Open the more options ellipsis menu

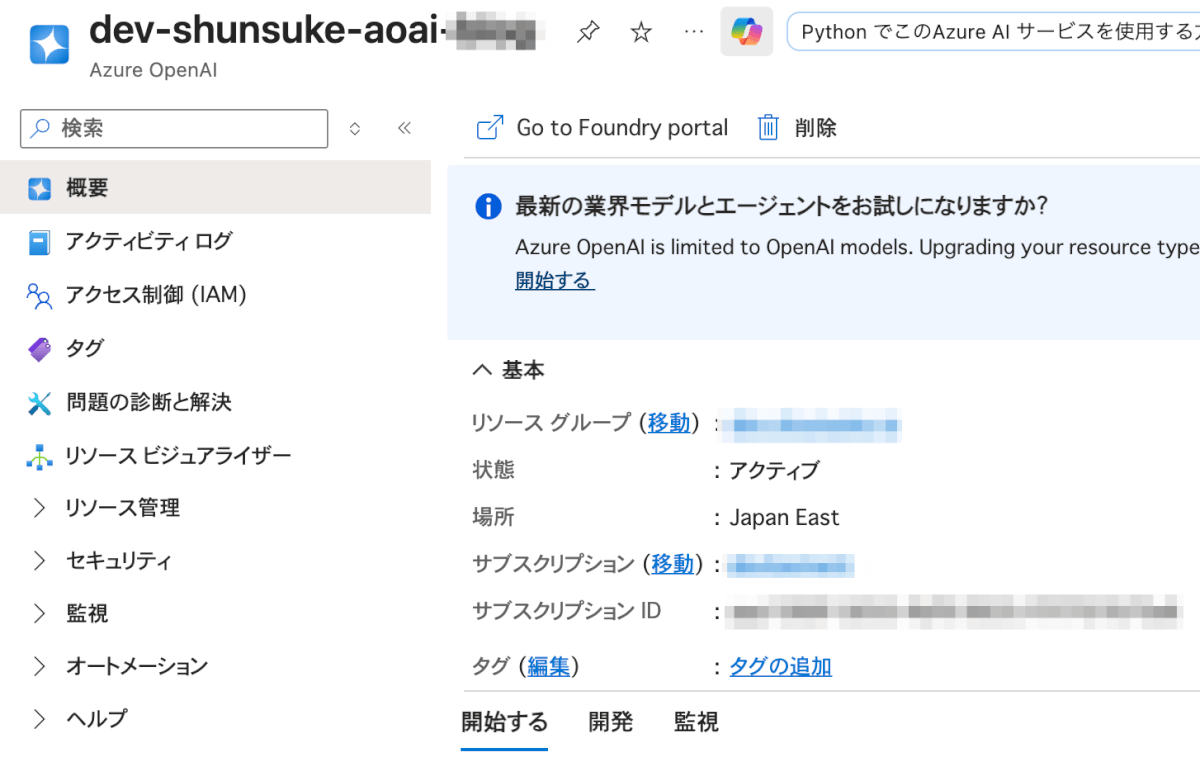[x=693, y=32]
